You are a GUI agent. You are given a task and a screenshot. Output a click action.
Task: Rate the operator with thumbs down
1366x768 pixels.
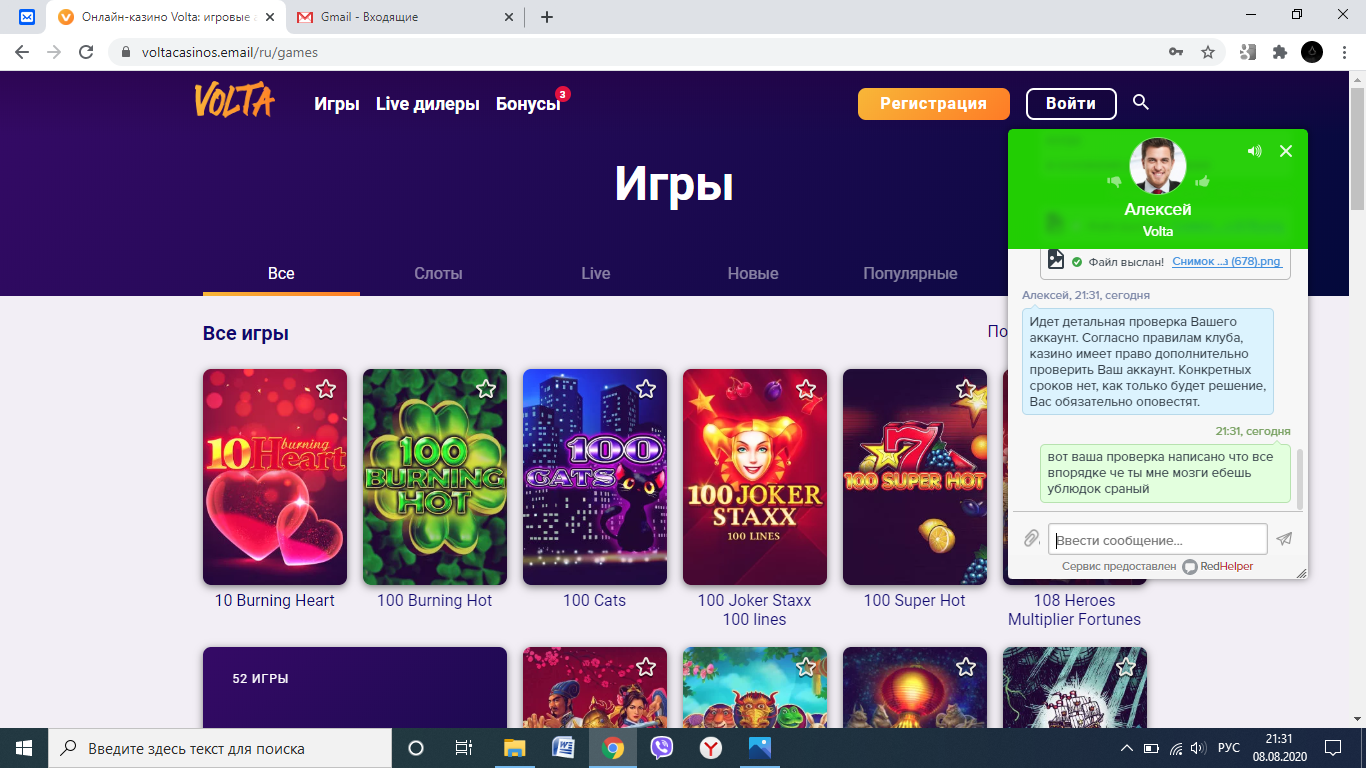coord(1114,181)
